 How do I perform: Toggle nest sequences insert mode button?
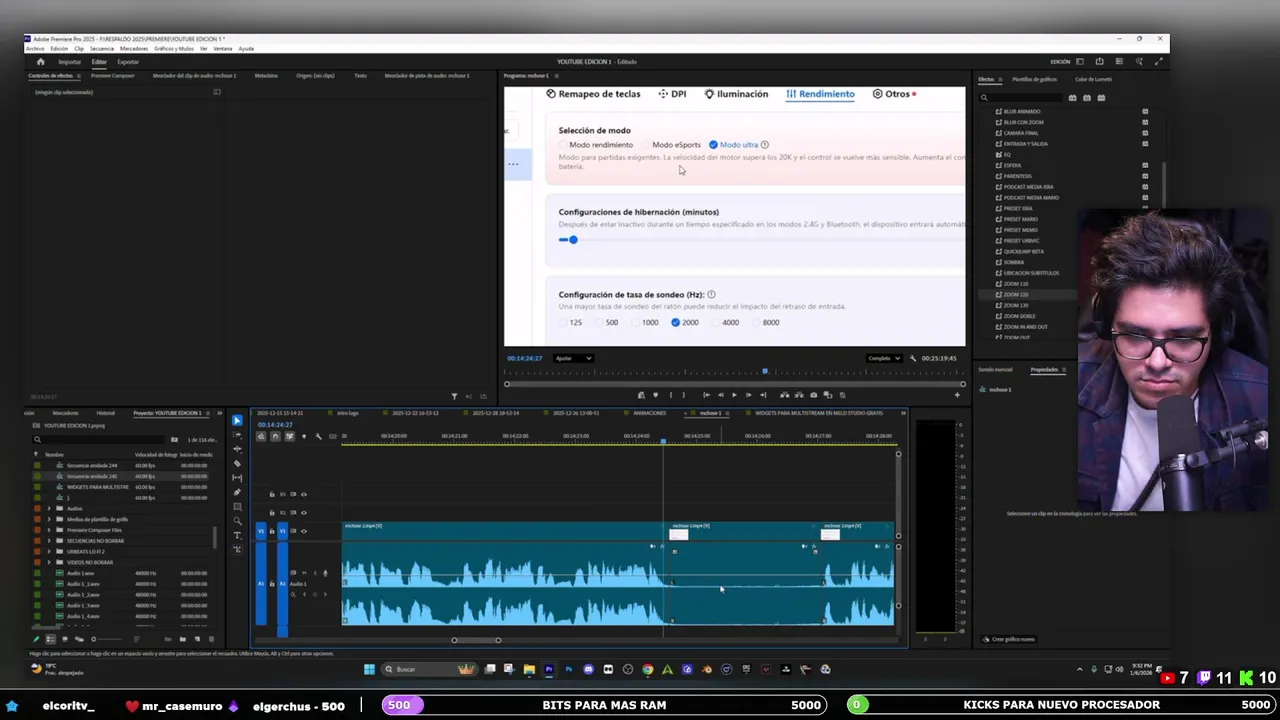[x=261, y=436]
